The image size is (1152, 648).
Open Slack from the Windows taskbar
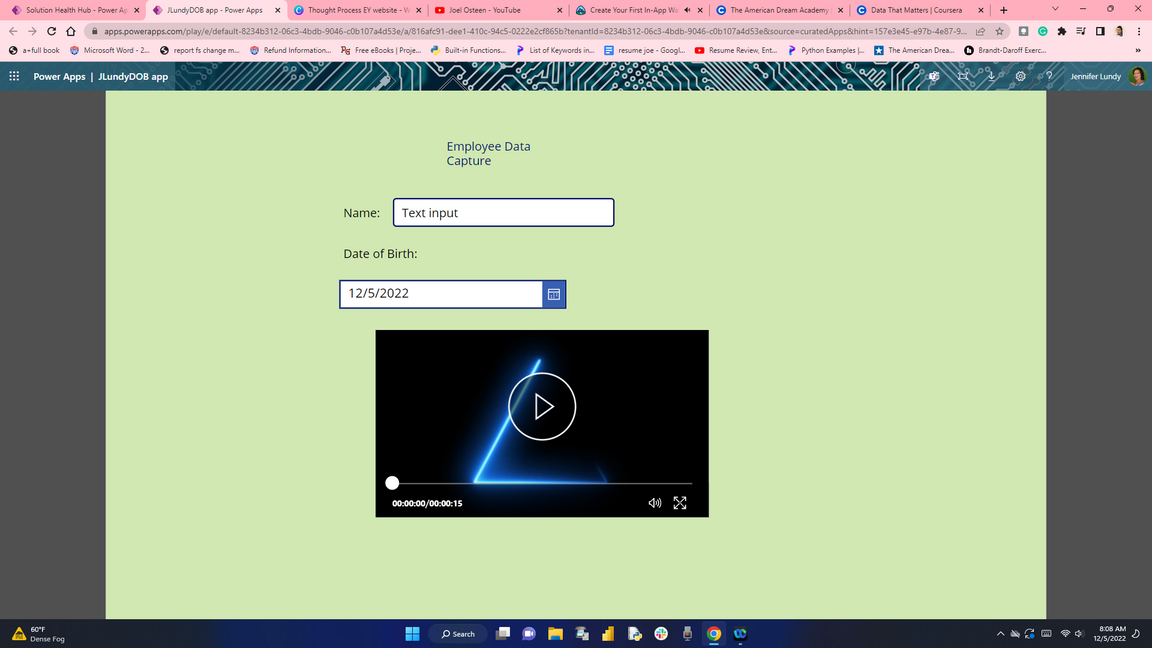(x=661, y=634)
